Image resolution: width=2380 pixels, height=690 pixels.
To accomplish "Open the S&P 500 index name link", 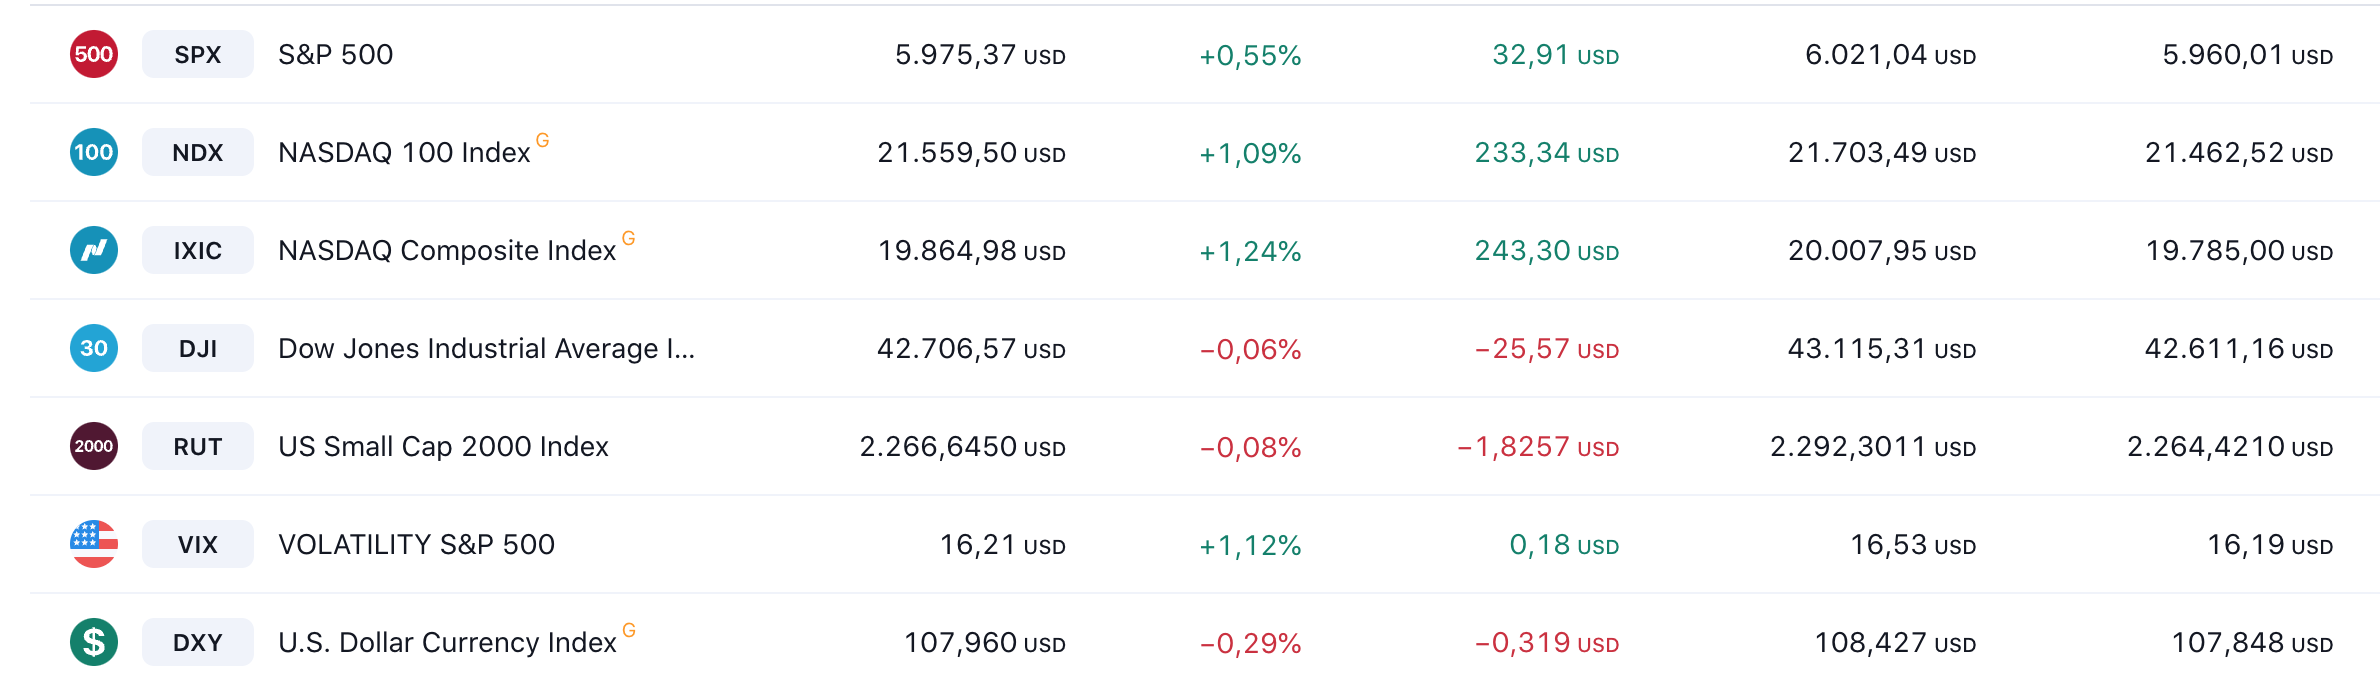I will point(336,54).
